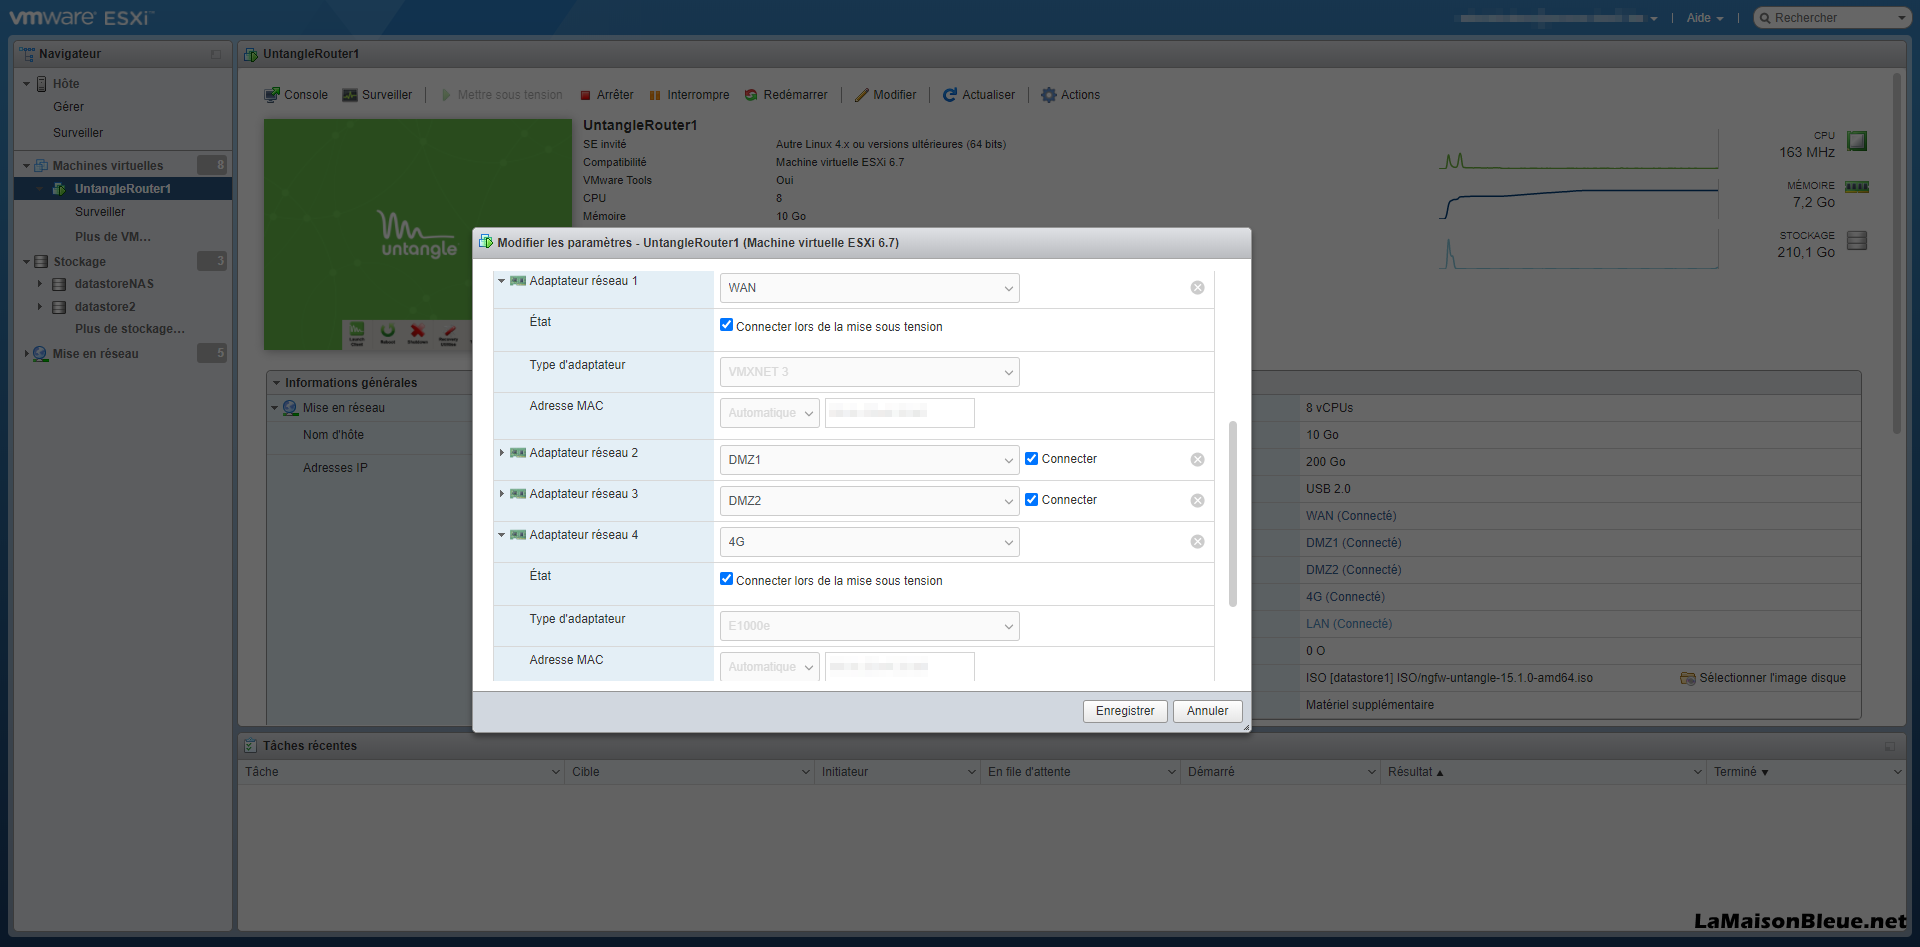Click the Untangle VM console thumbnail
The image size is (1920, 947).
tap(418, 235)
